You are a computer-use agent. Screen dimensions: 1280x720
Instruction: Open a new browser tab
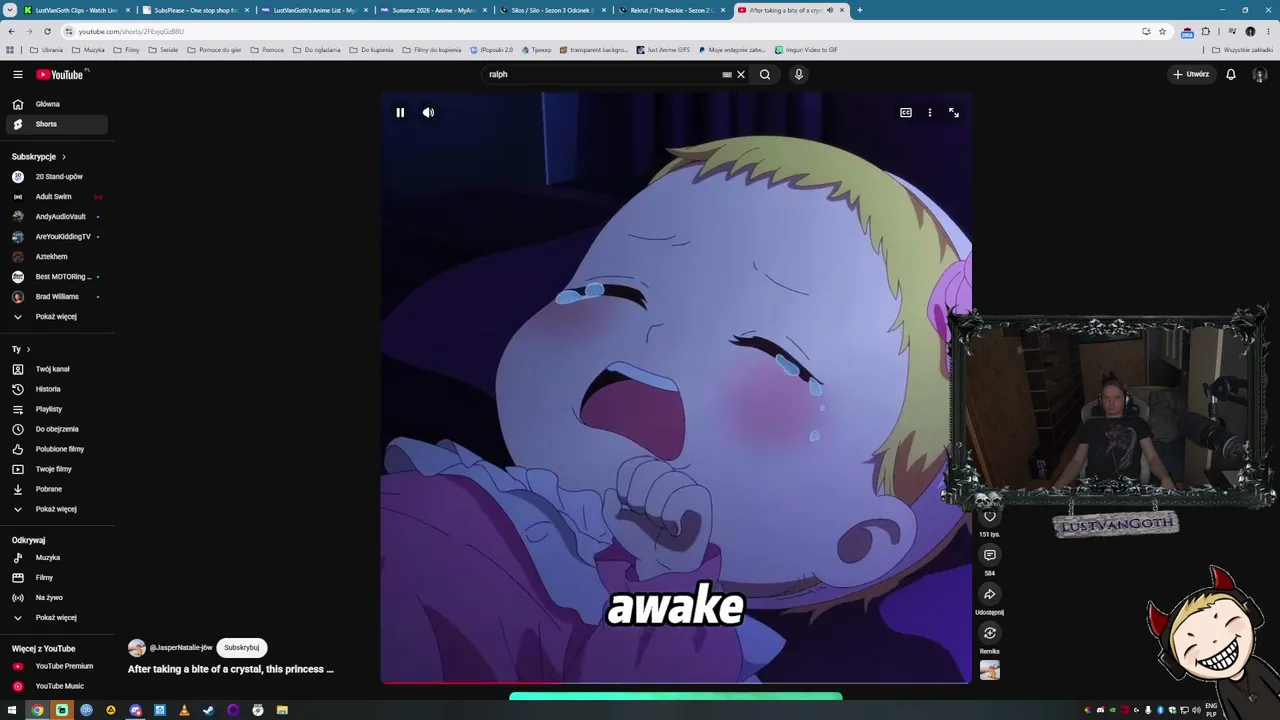(860, 10)
